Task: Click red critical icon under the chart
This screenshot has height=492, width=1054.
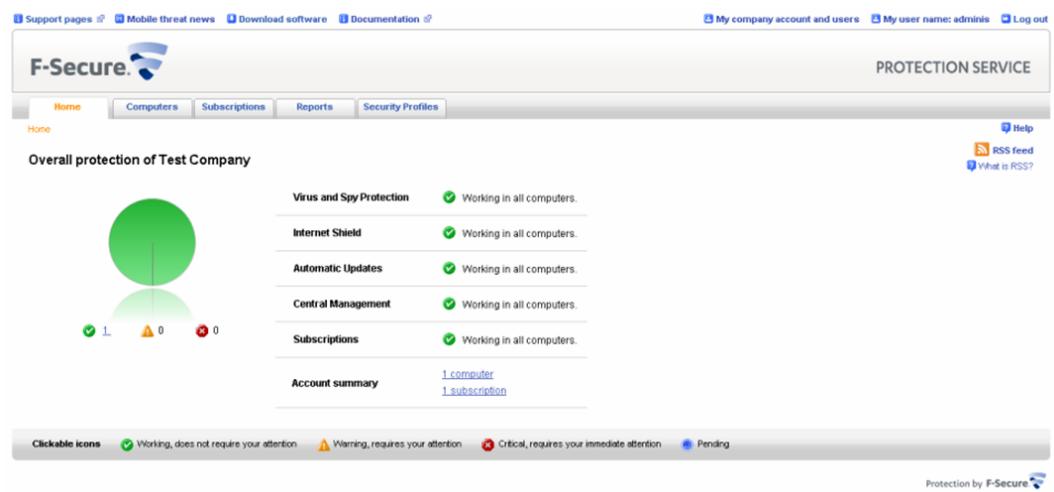Action: 202,331
